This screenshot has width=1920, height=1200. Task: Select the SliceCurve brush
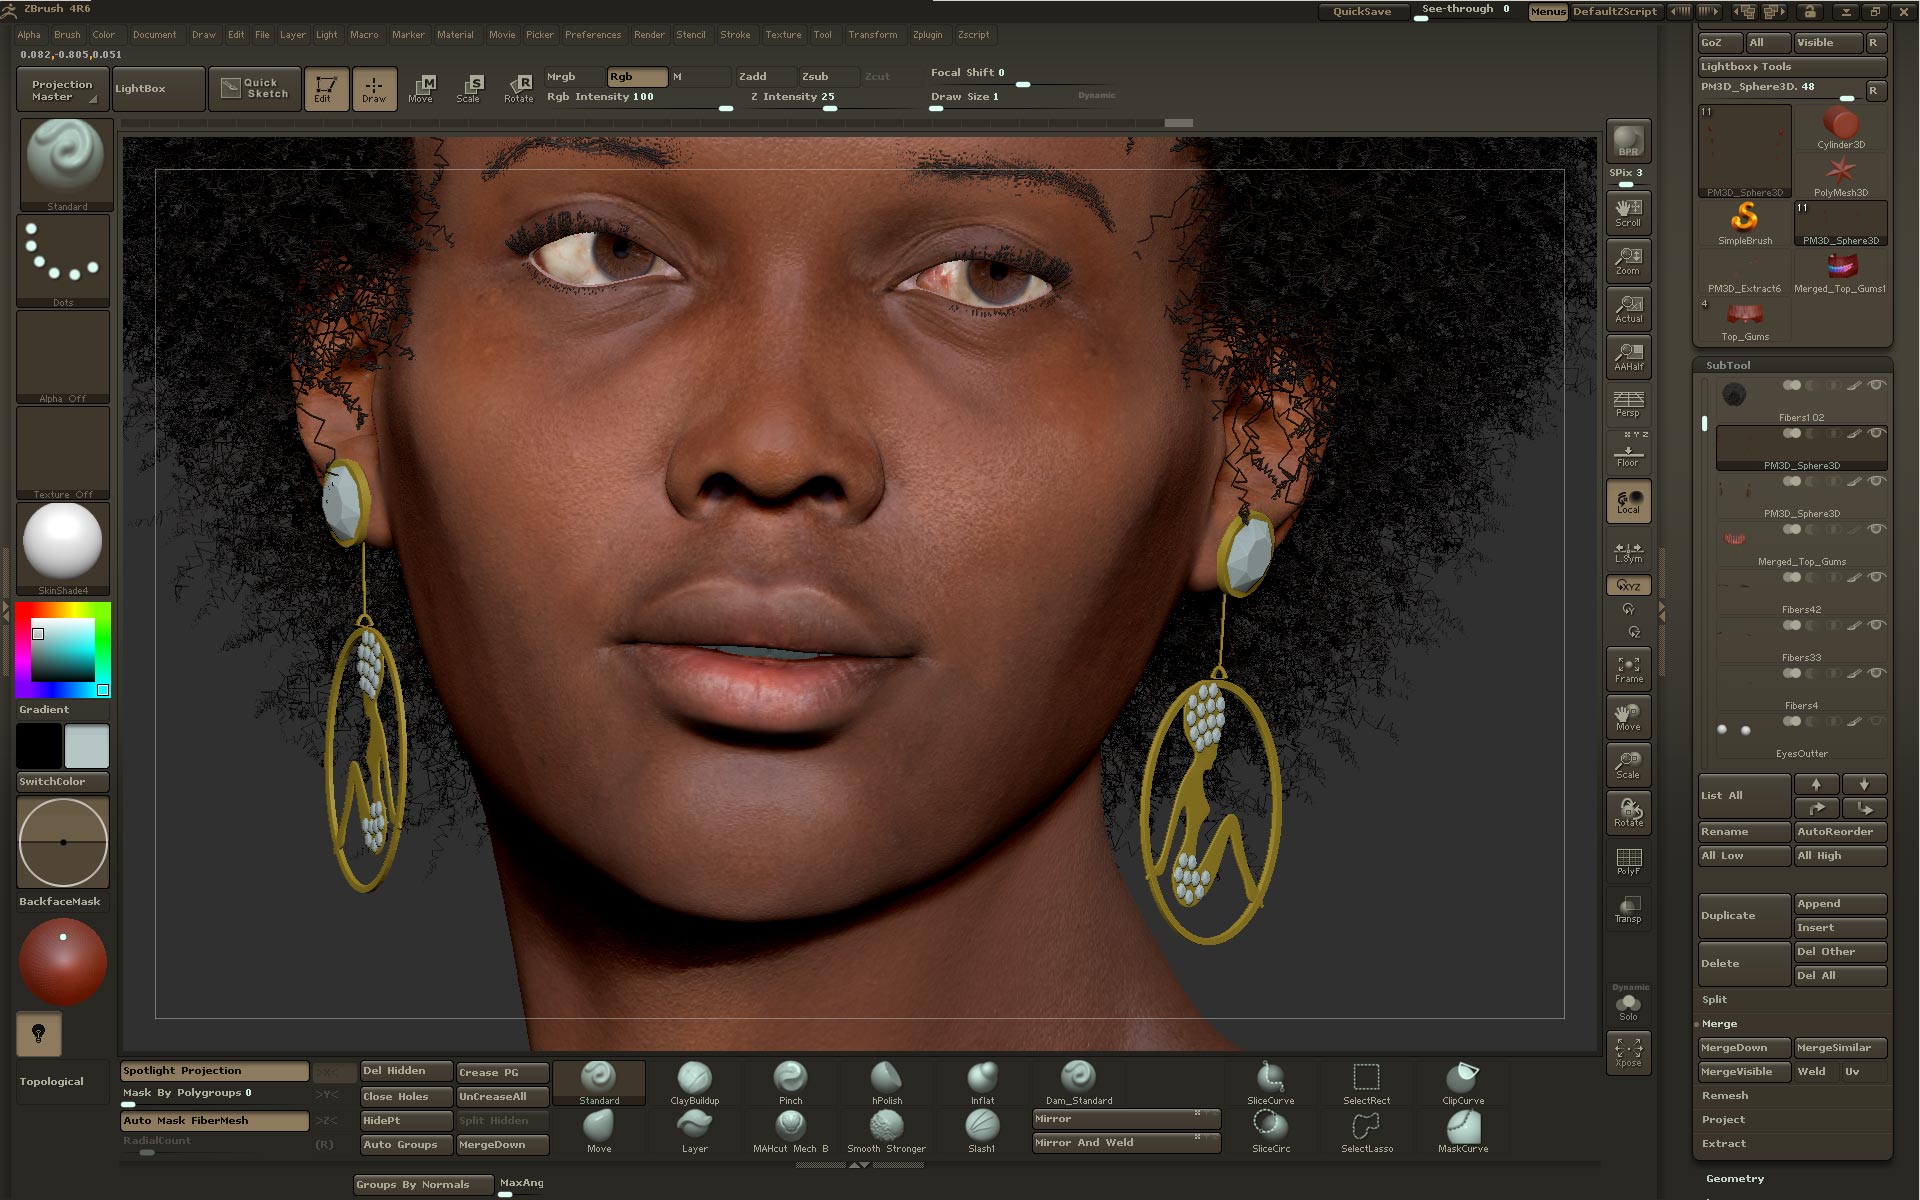tap(1270, 1083)
